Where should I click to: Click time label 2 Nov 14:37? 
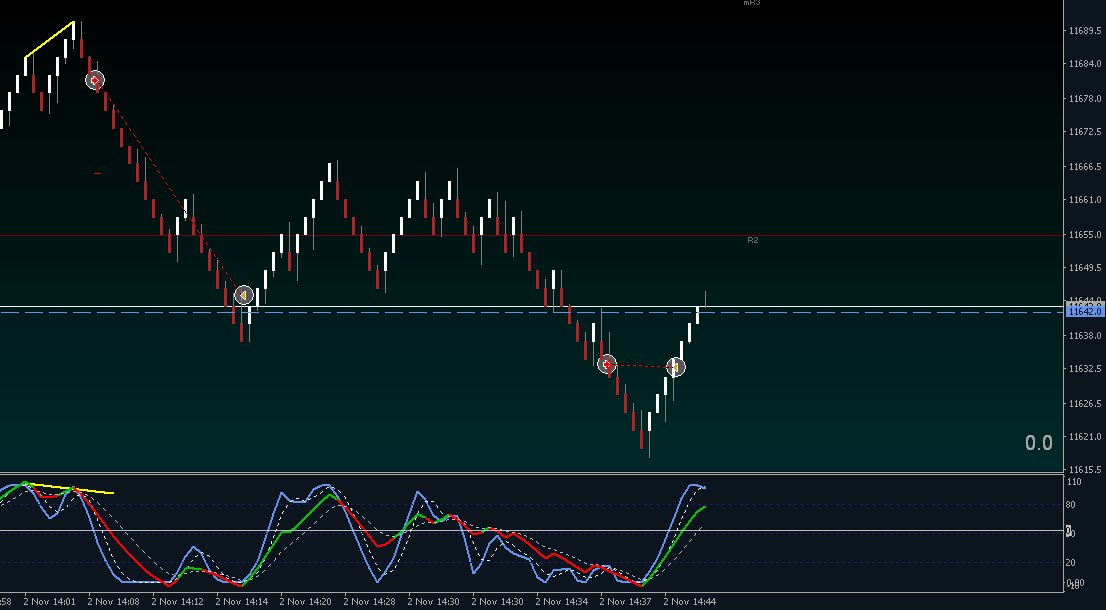click(626, 602)
